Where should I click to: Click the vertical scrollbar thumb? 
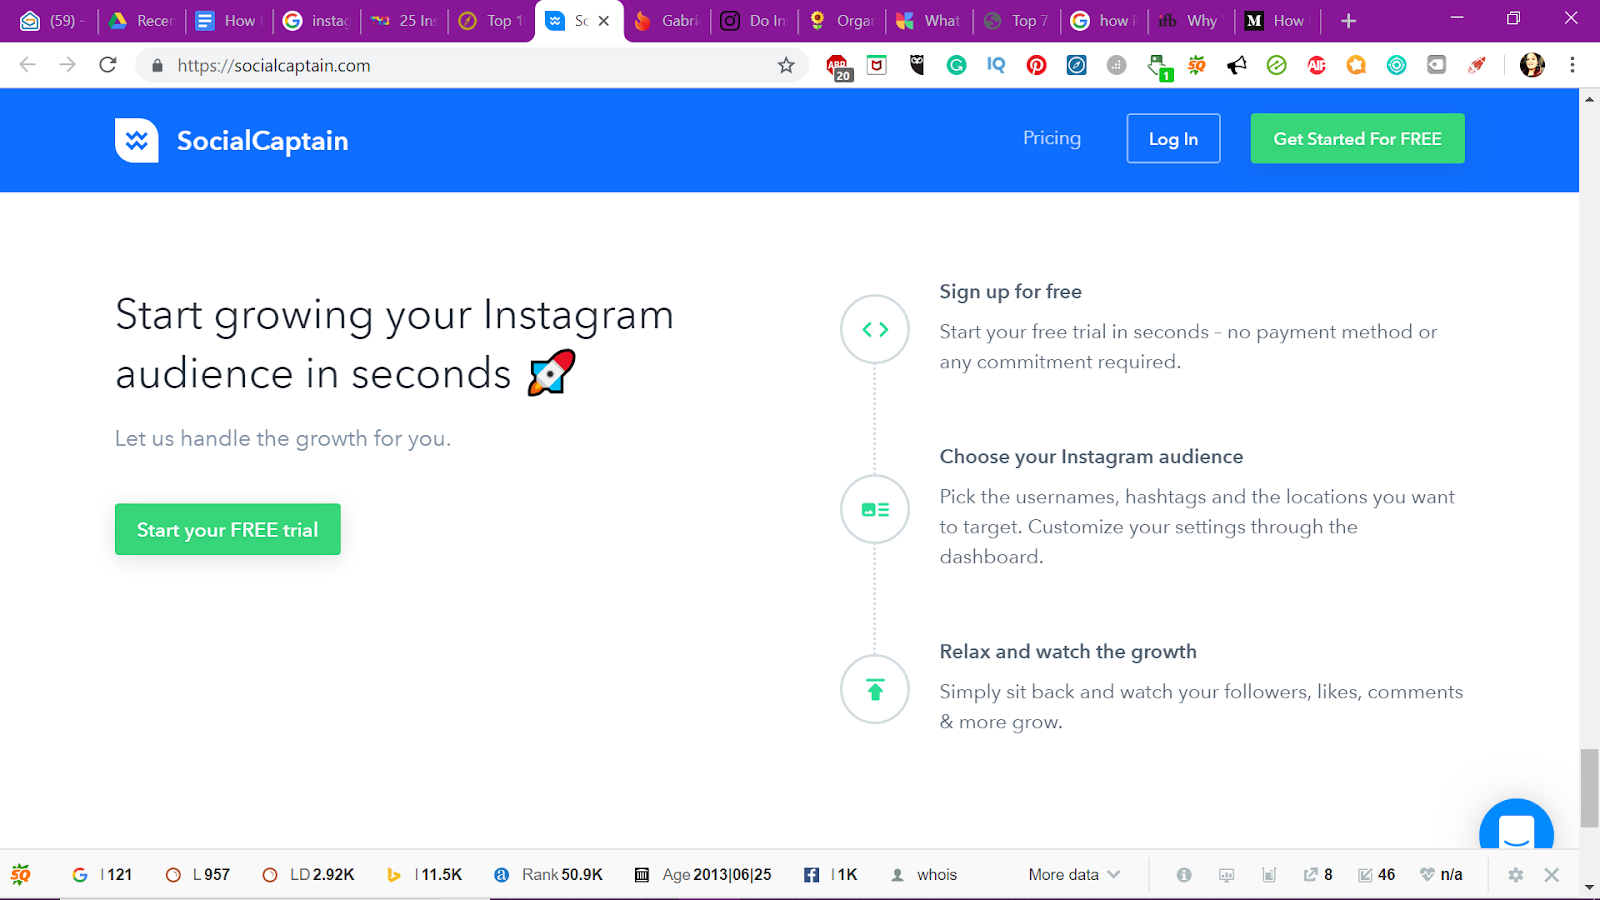(1589, 788)
